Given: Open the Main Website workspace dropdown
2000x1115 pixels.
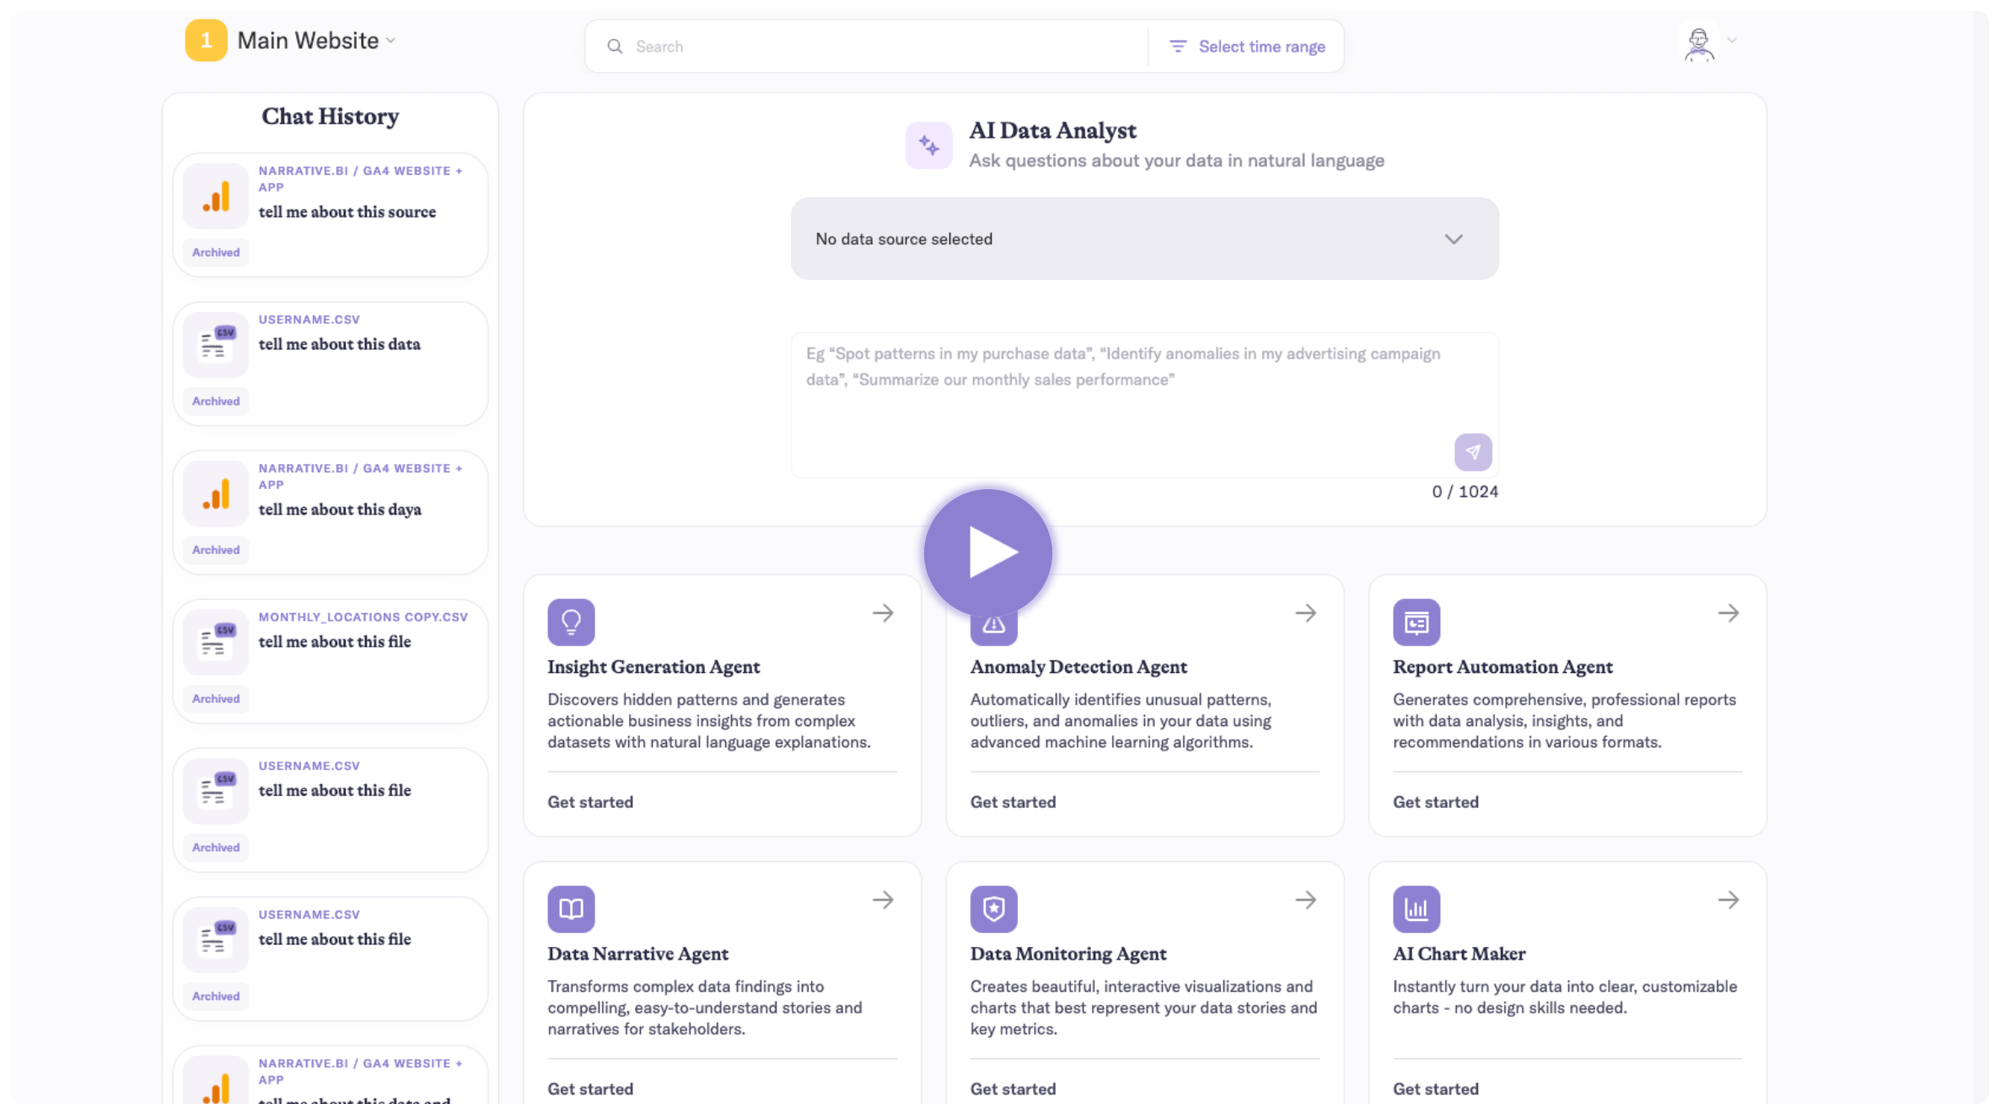Looking at the screenshot, I should (x=315, y=41).
